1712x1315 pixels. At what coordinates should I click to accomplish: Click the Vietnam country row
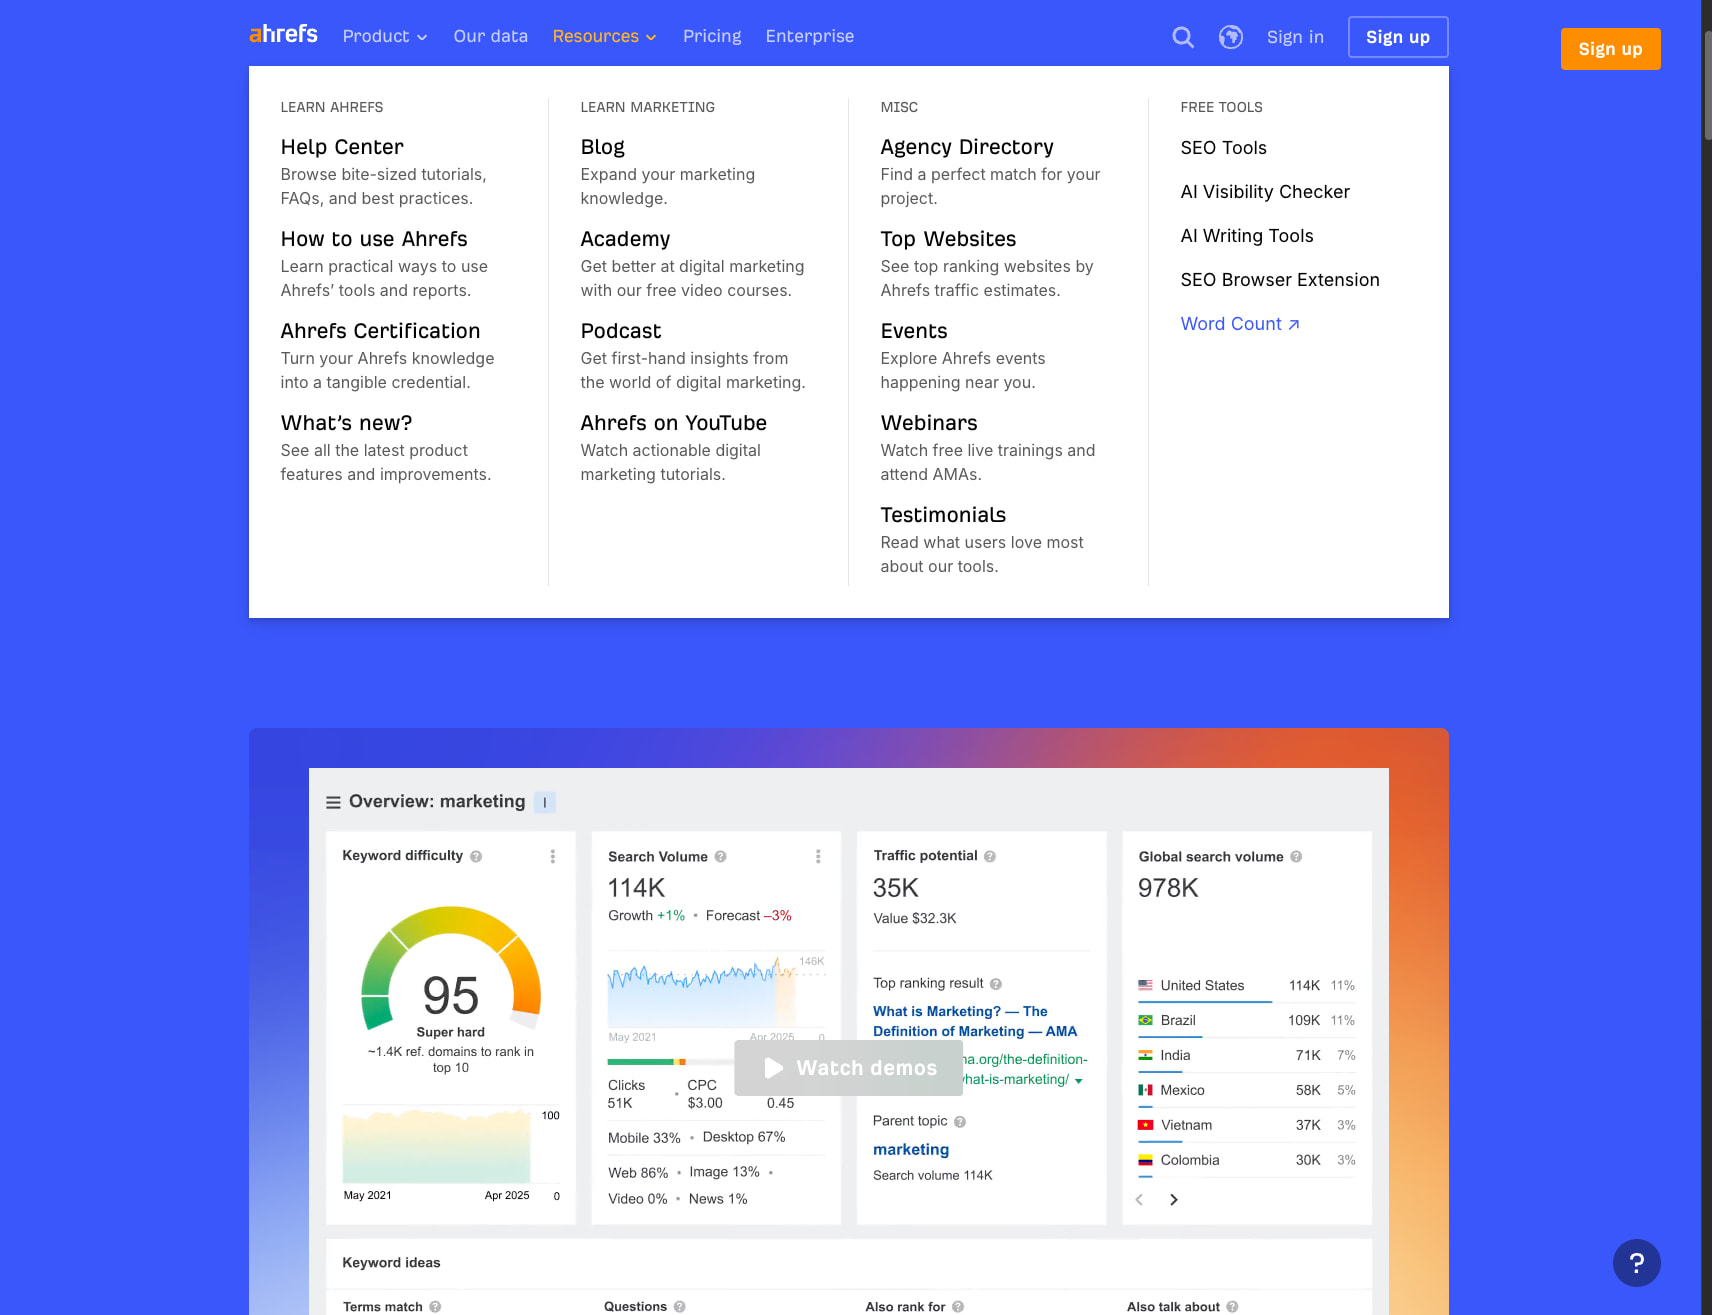[1247, 1126]
